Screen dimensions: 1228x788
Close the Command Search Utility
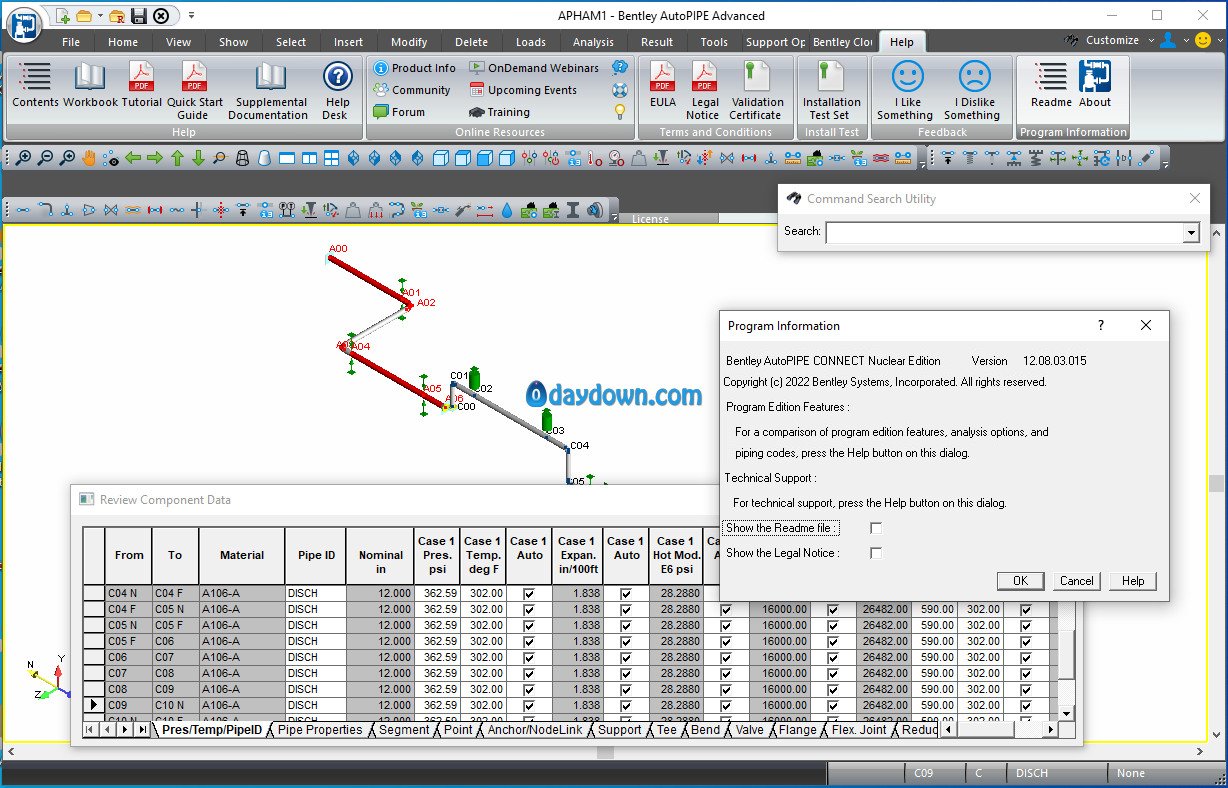1195,199
